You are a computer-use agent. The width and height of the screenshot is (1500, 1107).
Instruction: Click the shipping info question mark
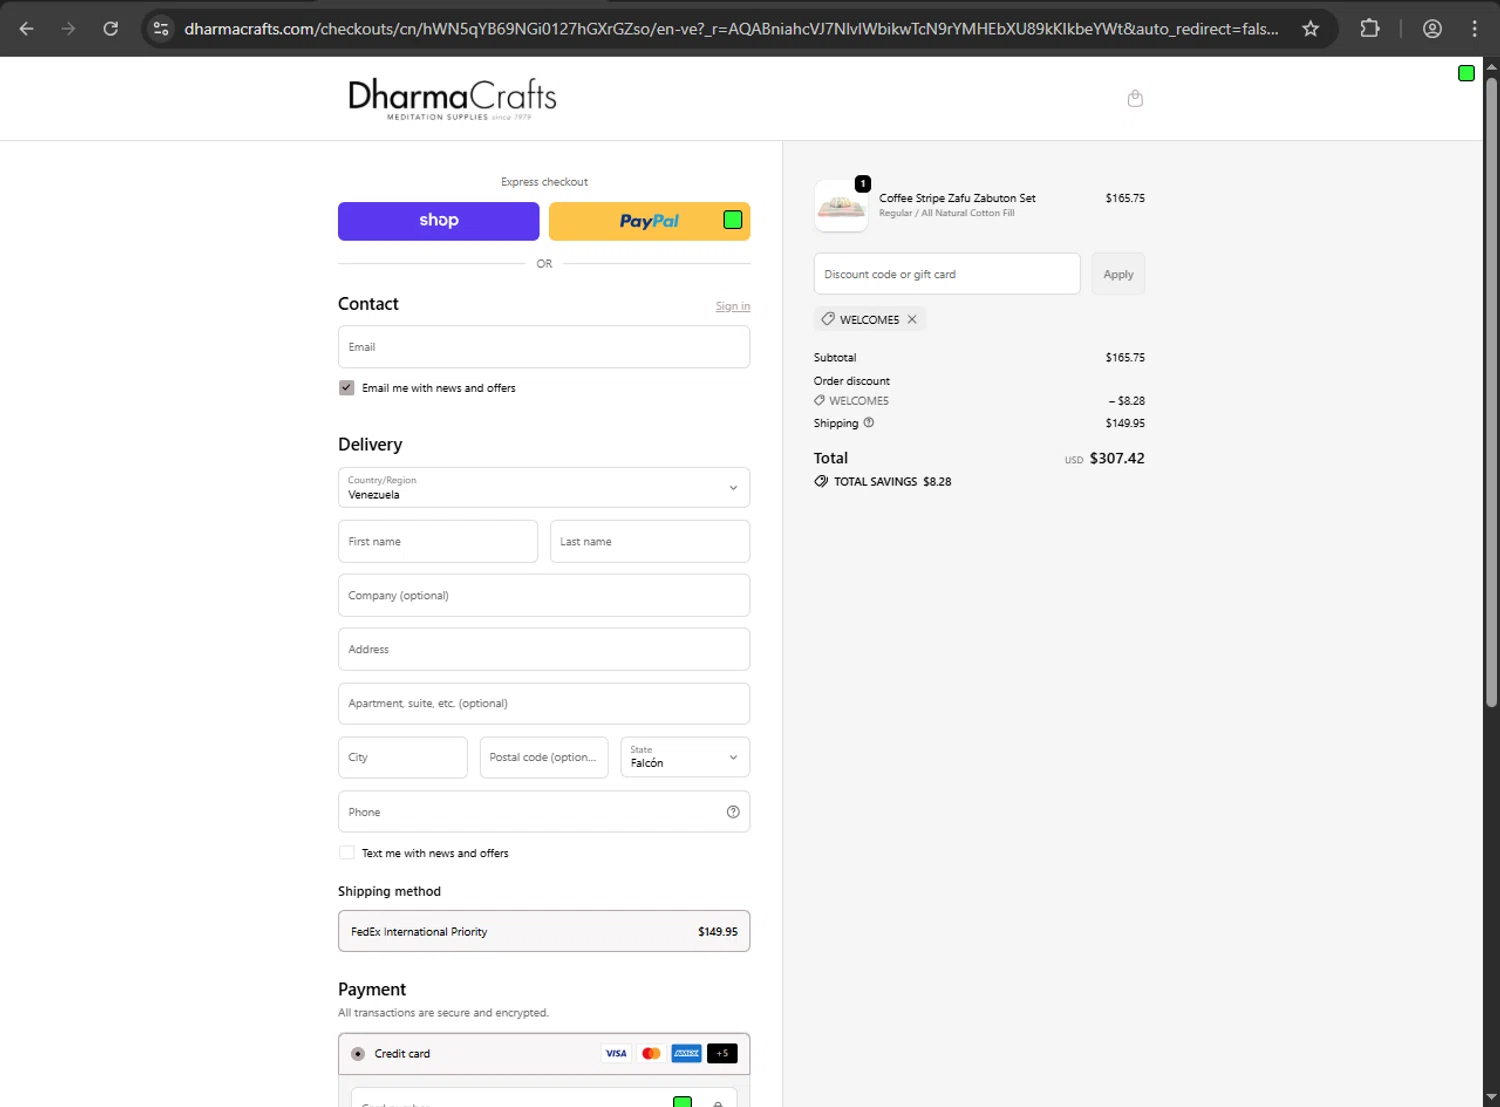click(869, 423)
